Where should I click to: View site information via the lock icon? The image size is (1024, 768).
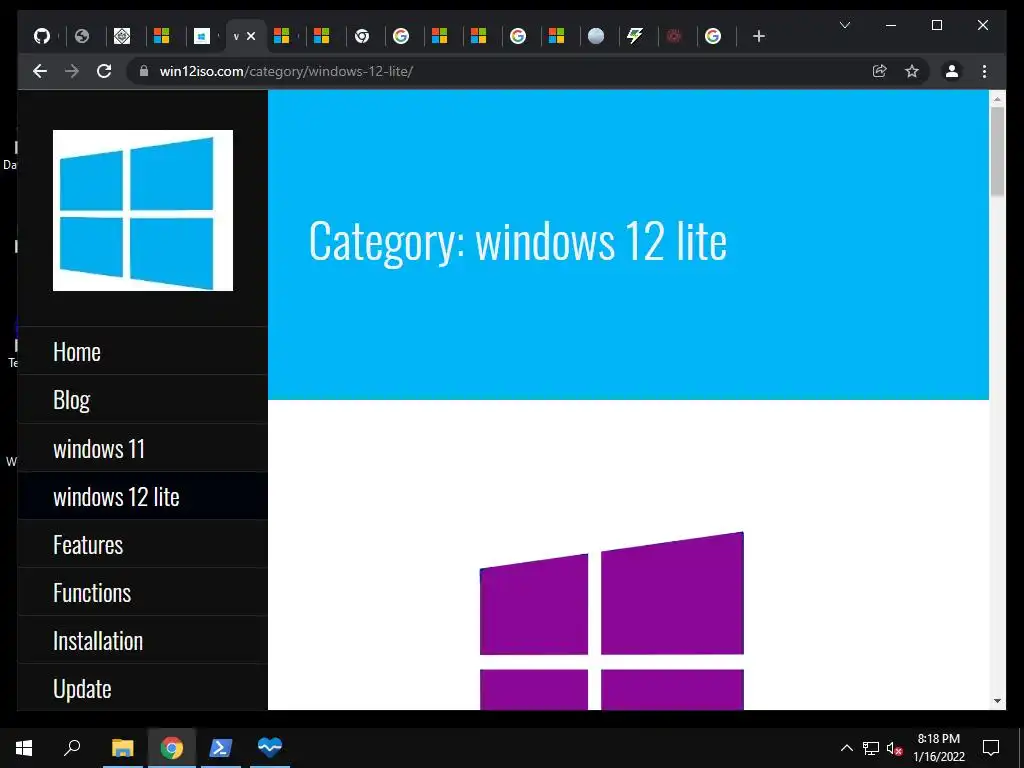(x=144, y=71)
